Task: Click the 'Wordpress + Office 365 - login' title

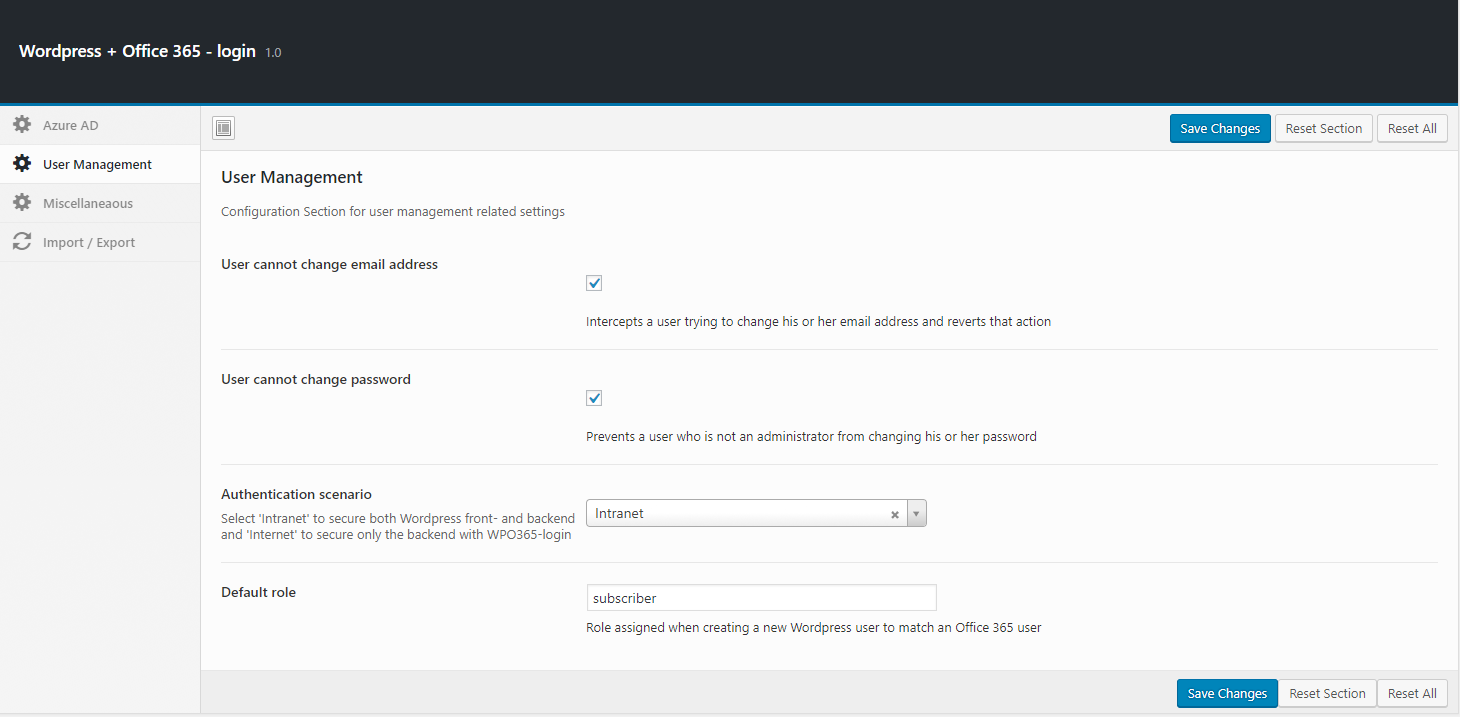Action: click(137, 51)
